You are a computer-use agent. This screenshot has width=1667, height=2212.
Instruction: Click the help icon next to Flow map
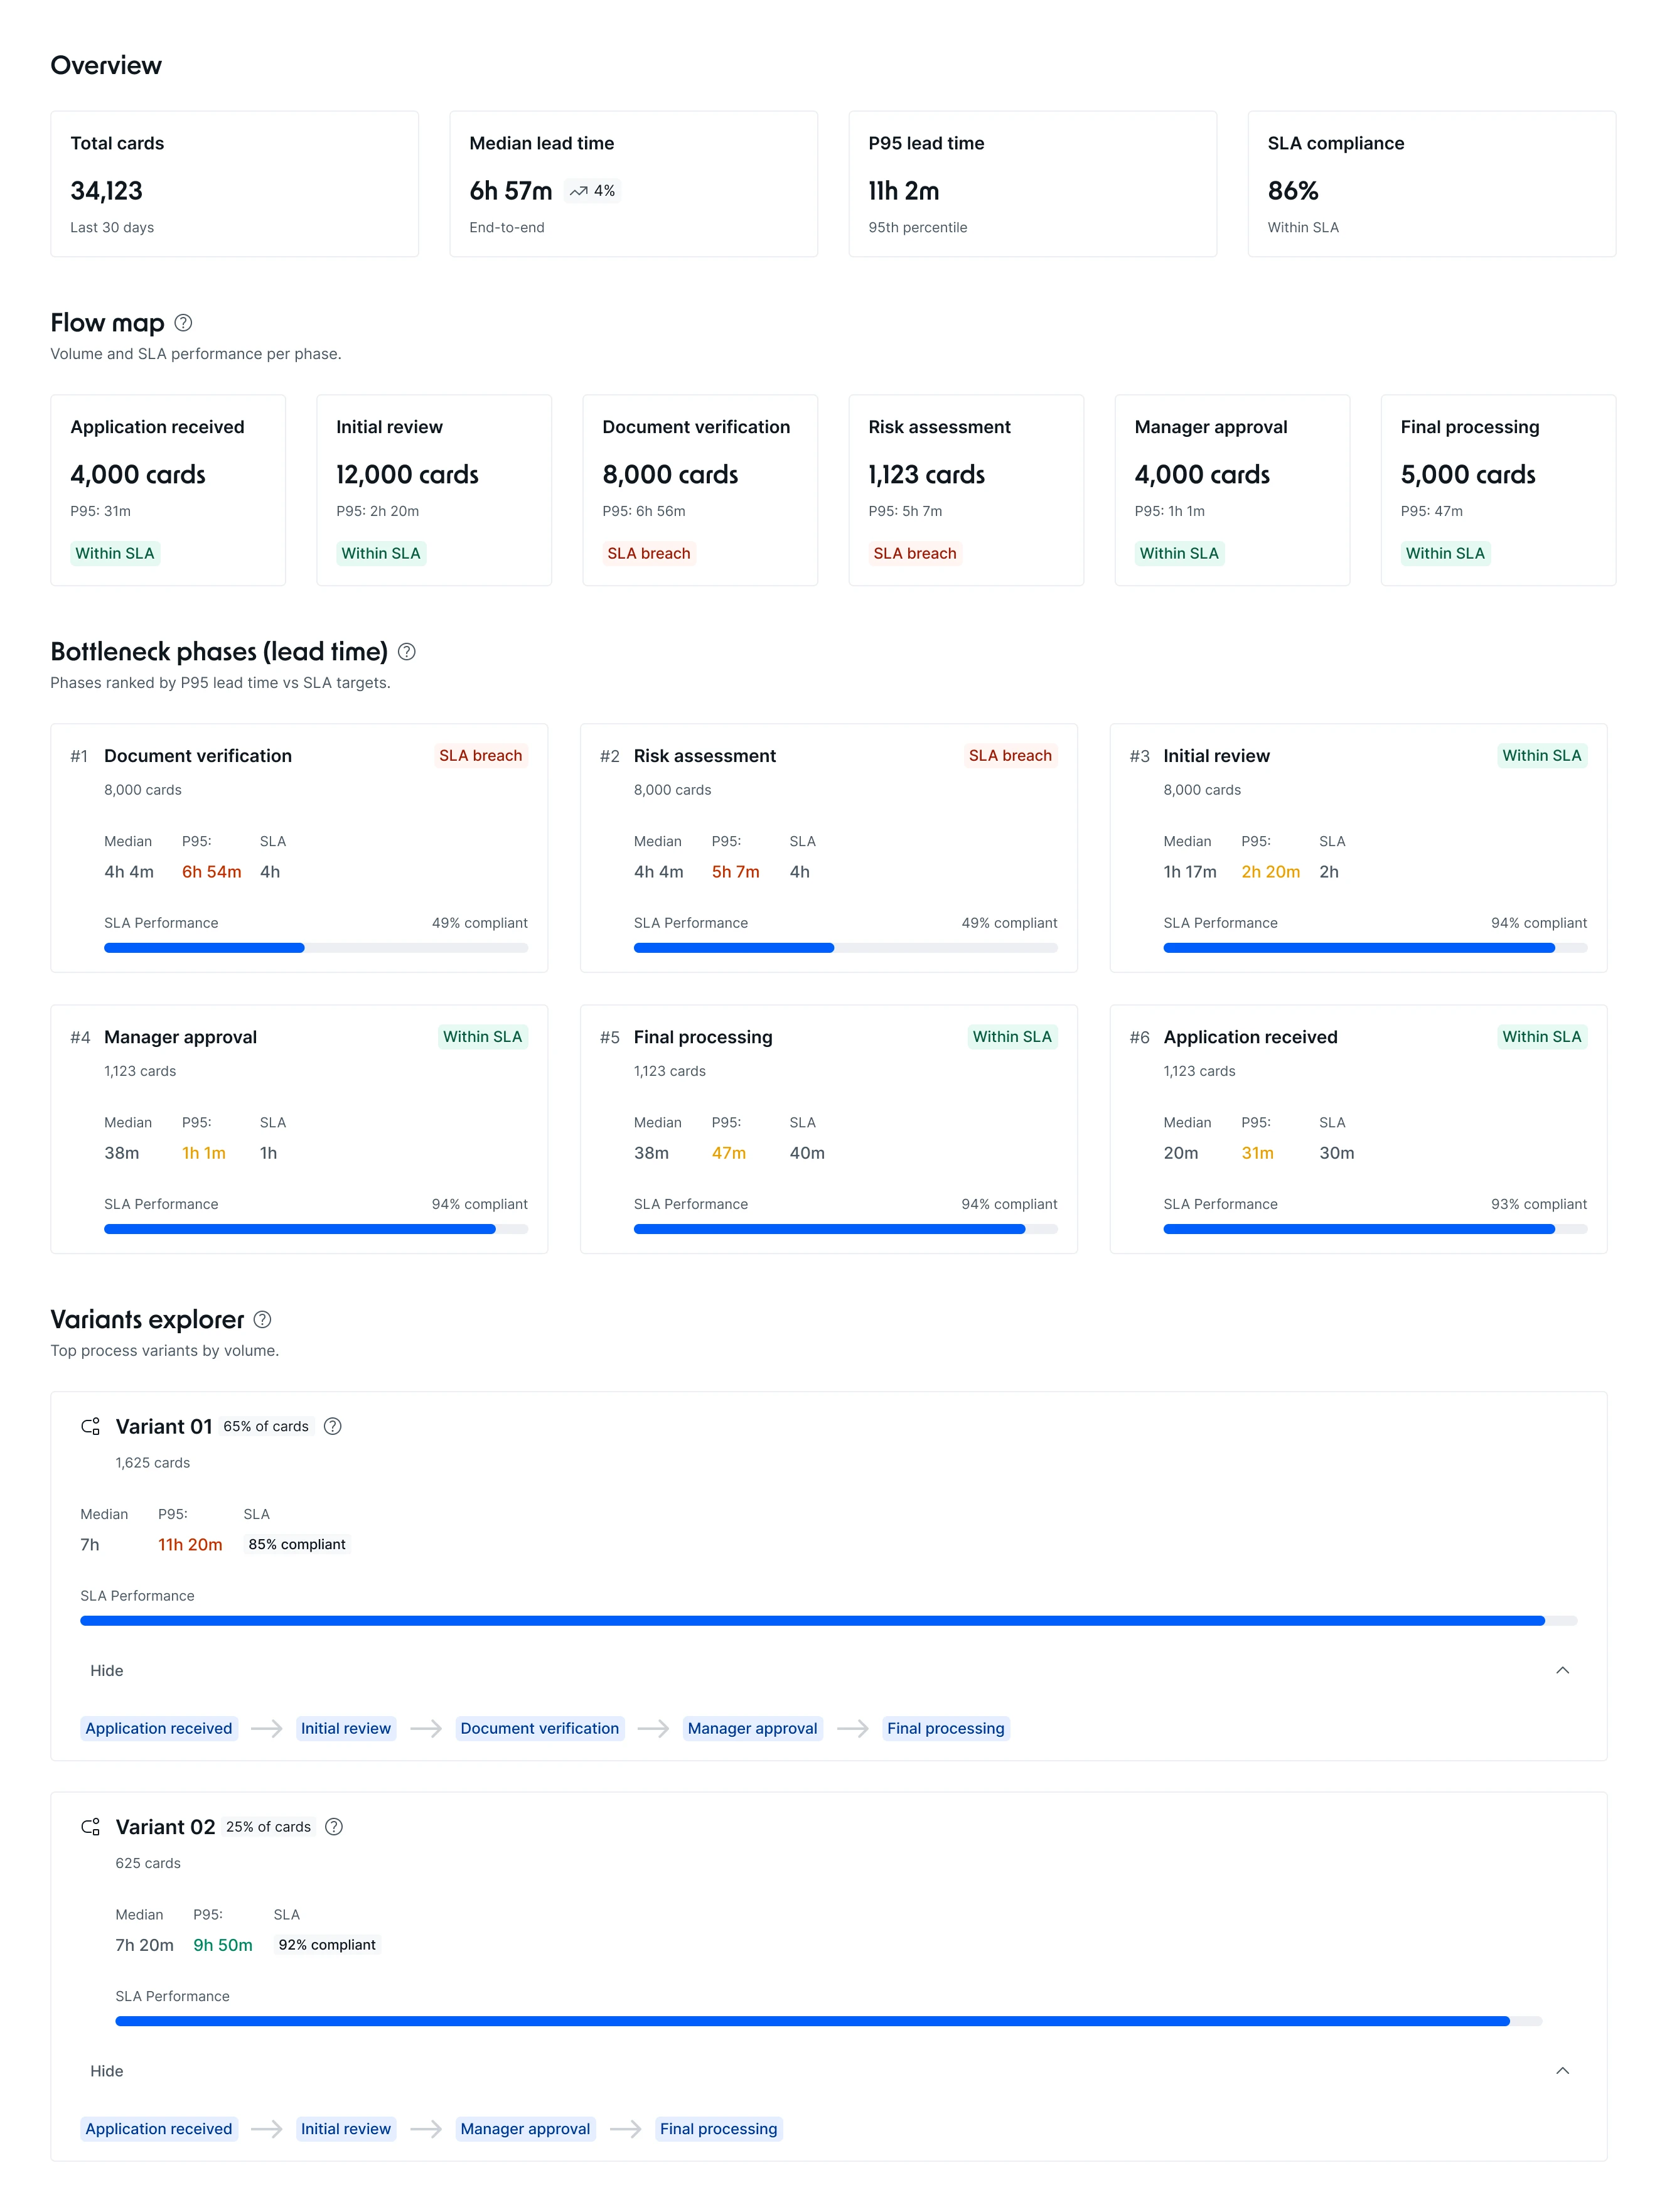coord(183,322)
